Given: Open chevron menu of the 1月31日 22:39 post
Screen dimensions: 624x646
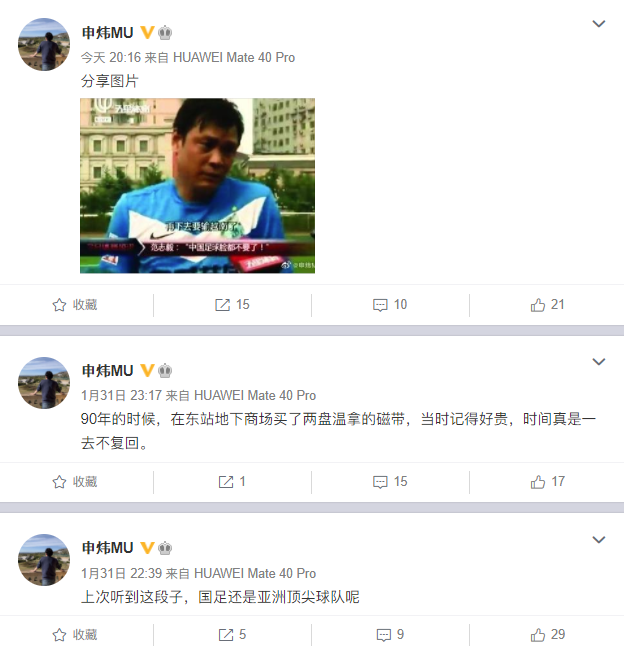Looking at the screenshot, I should (x=598, y=540).
